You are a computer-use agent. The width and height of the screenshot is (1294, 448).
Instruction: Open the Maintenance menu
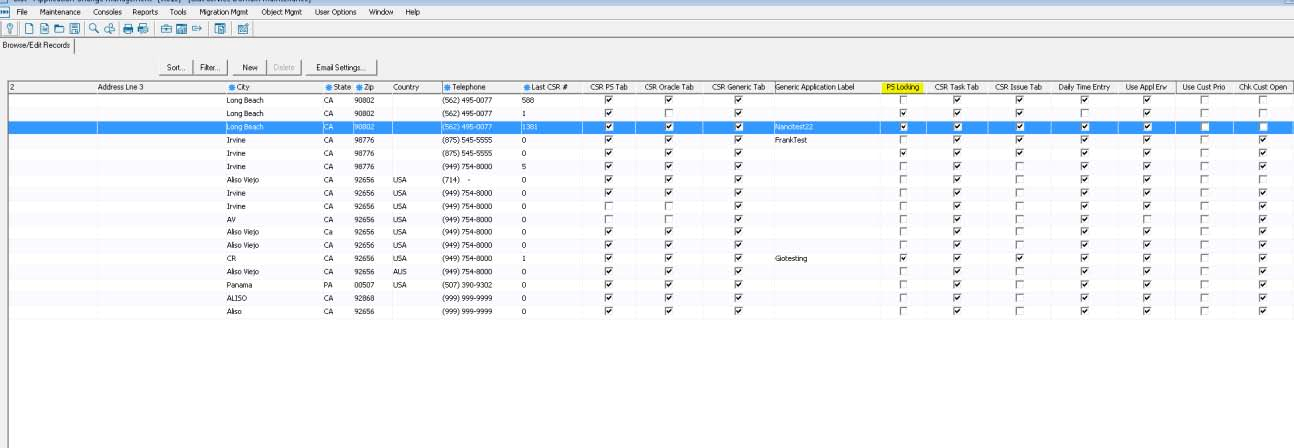click(x=60, y=12)
